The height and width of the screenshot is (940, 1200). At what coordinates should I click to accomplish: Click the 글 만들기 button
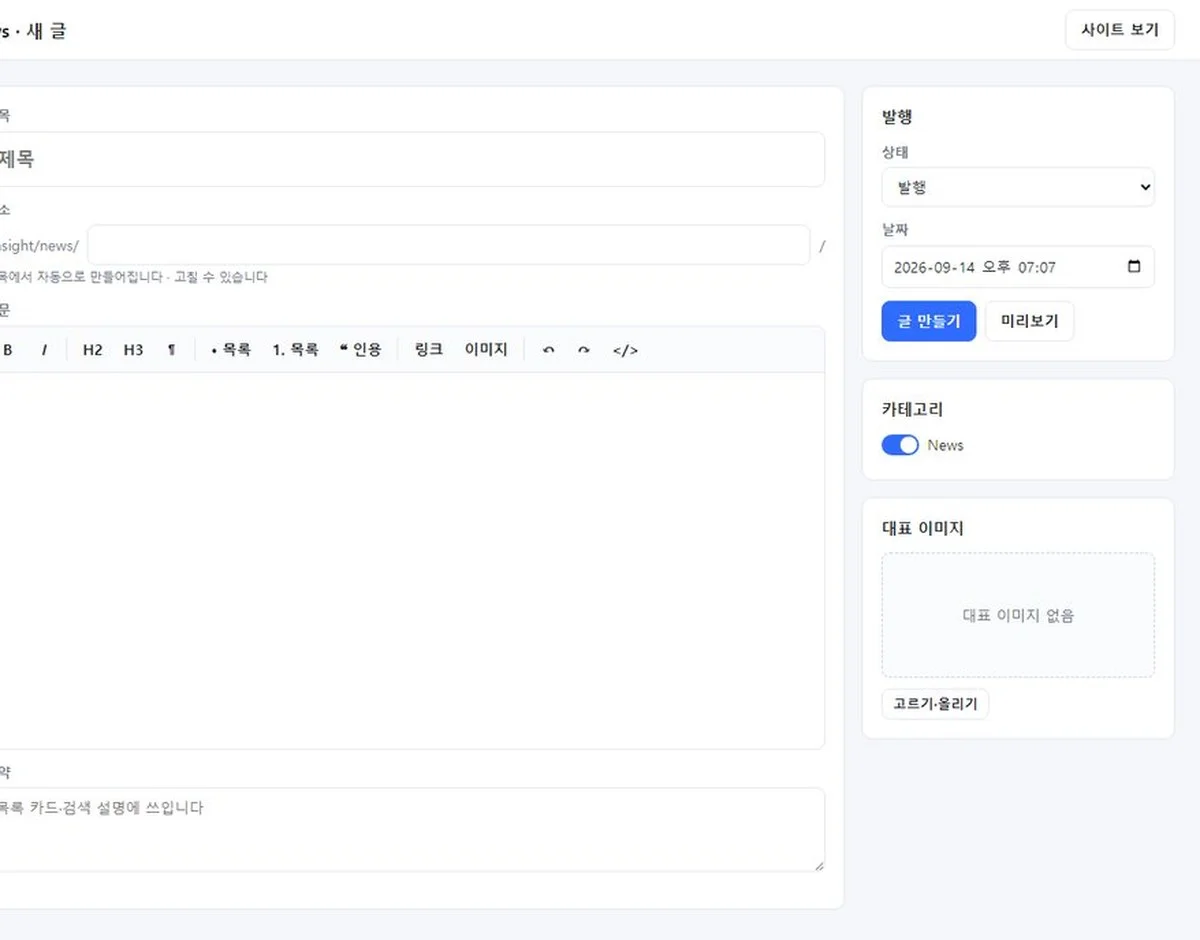pos(928,321)
